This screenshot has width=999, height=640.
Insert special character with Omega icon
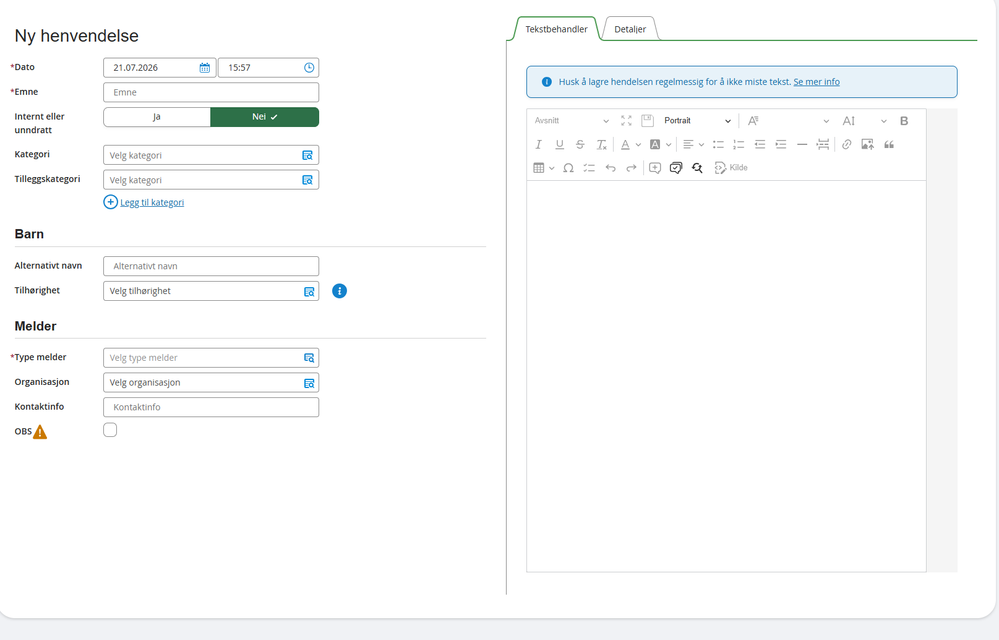[x=568, y=168]
